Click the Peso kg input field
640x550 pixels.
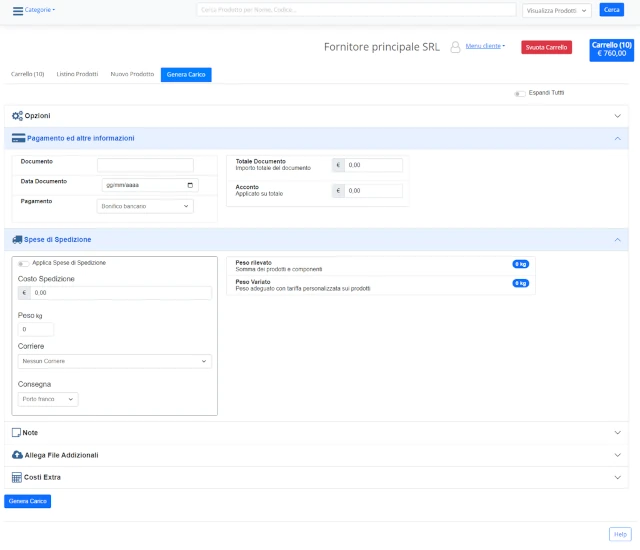click(x=36, y=329)
